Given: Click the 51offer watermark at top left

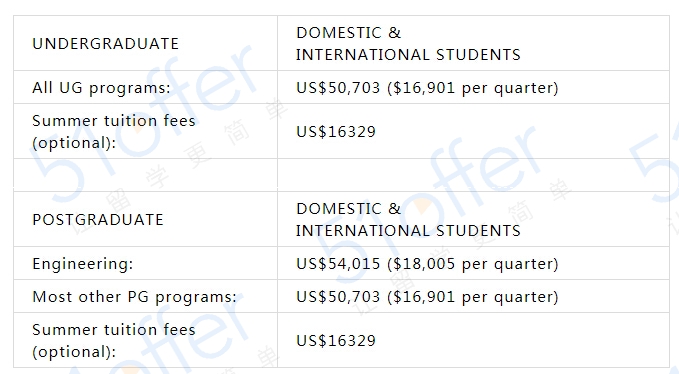Looking at the screenshot, I should pos(143,126).
